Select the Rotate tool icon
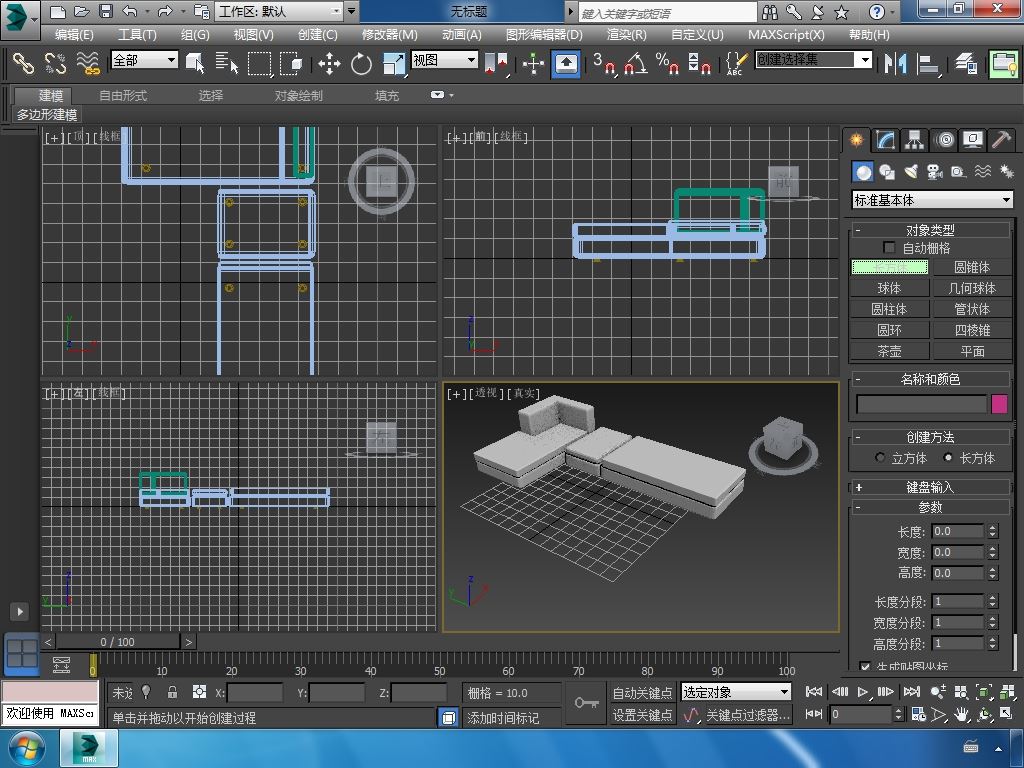The image size is (1024, 768). (x=361, y=64)
